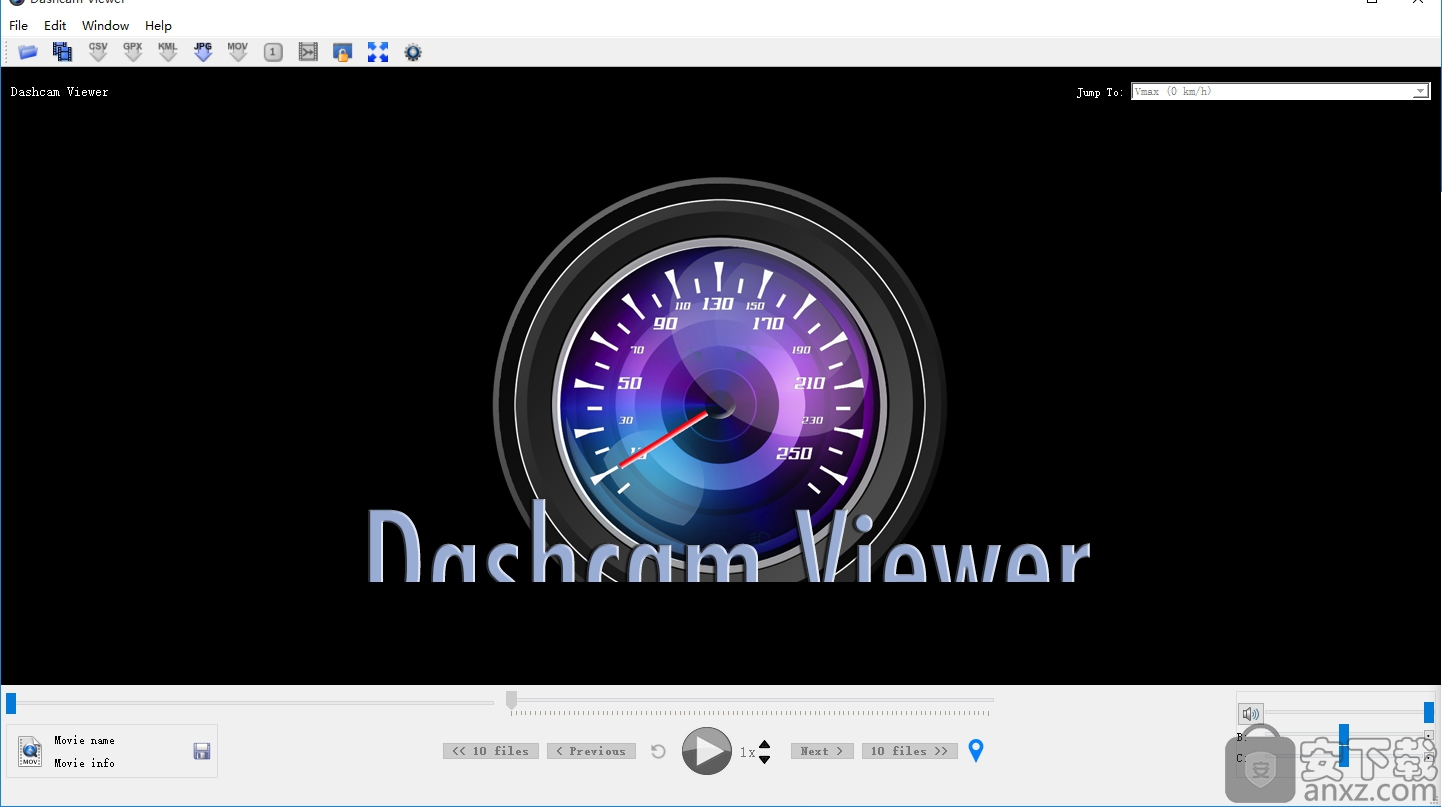Click the movie position slider handle at left
This screenshot has height=807, width=1442.
click(11, 703)
